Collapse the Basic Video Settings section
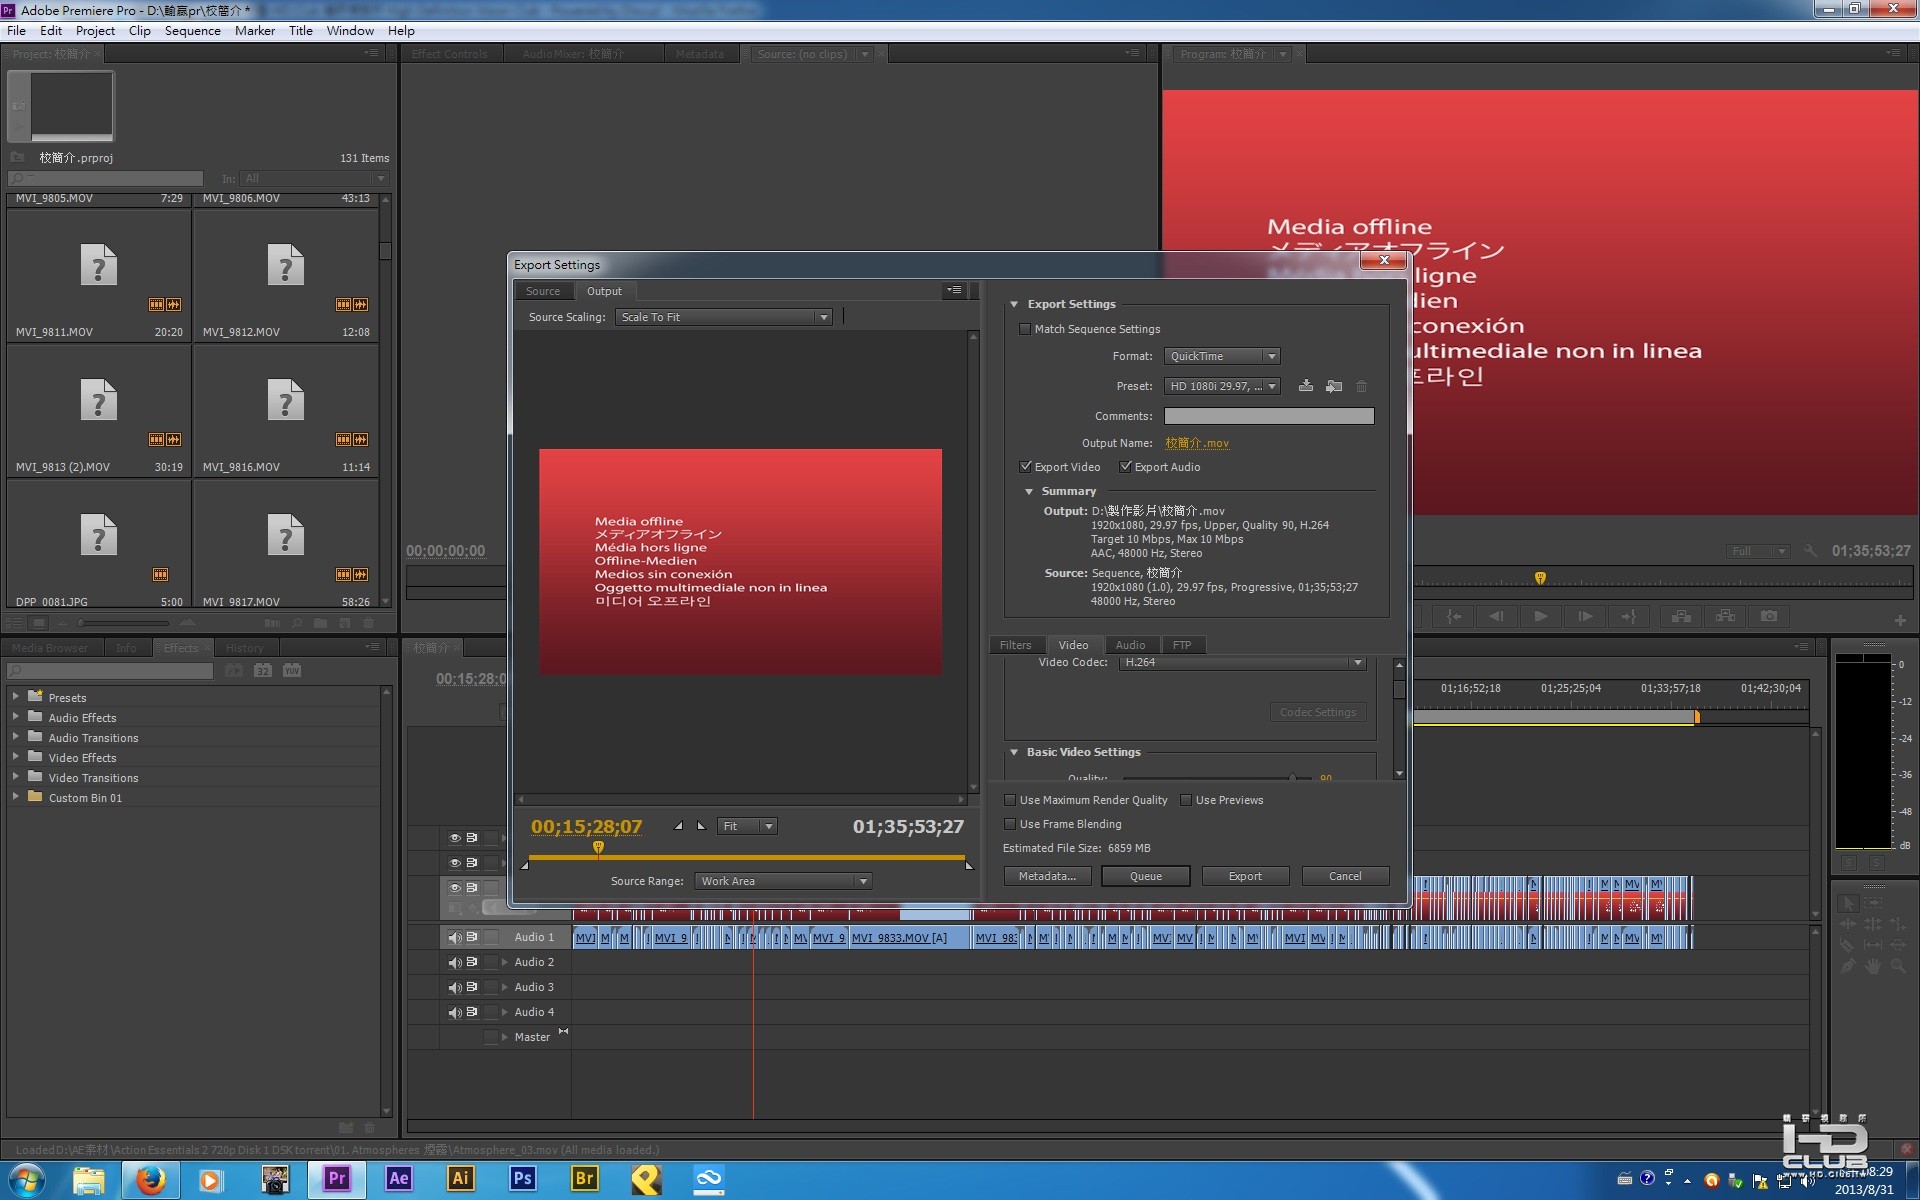 click(1014, 752)
